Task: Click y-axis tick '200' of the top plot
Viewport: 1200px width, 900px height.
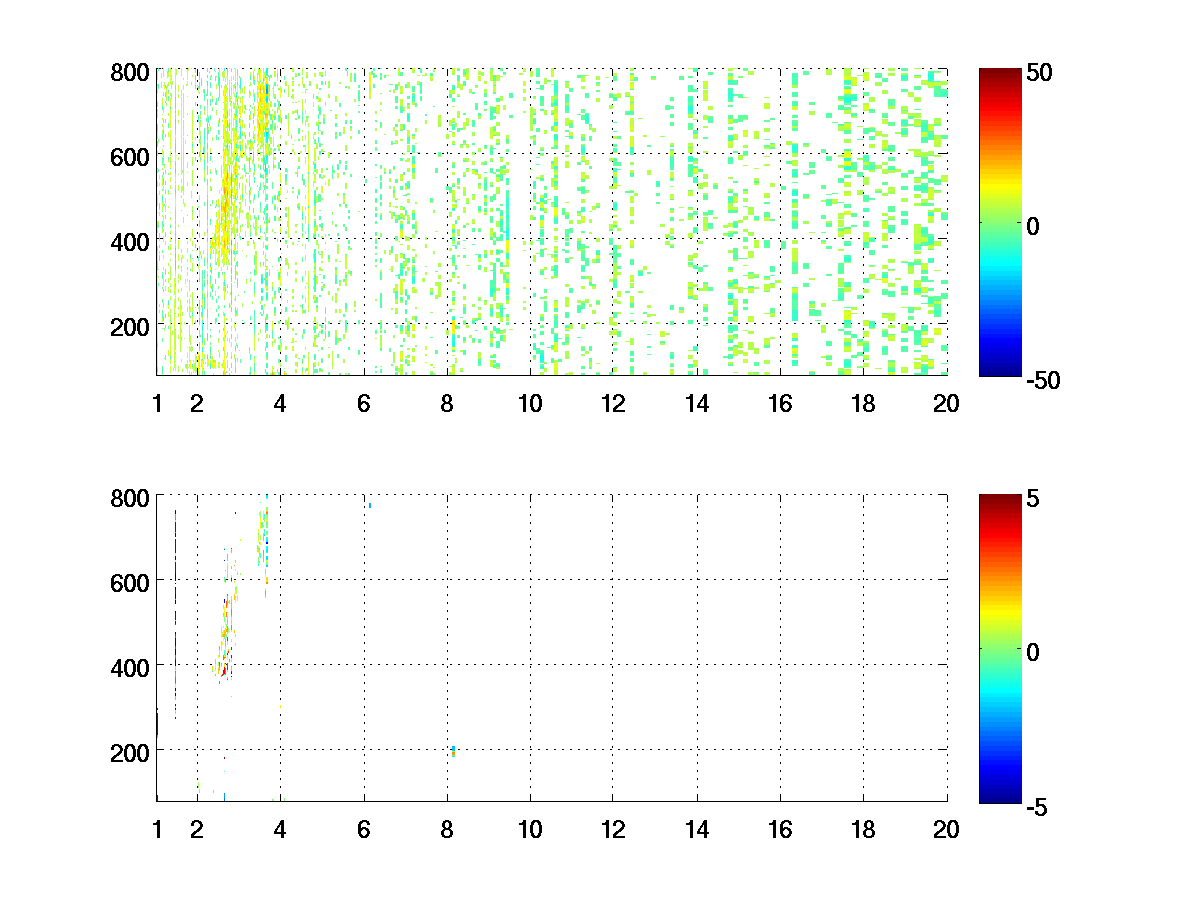Action: point(130,326)
